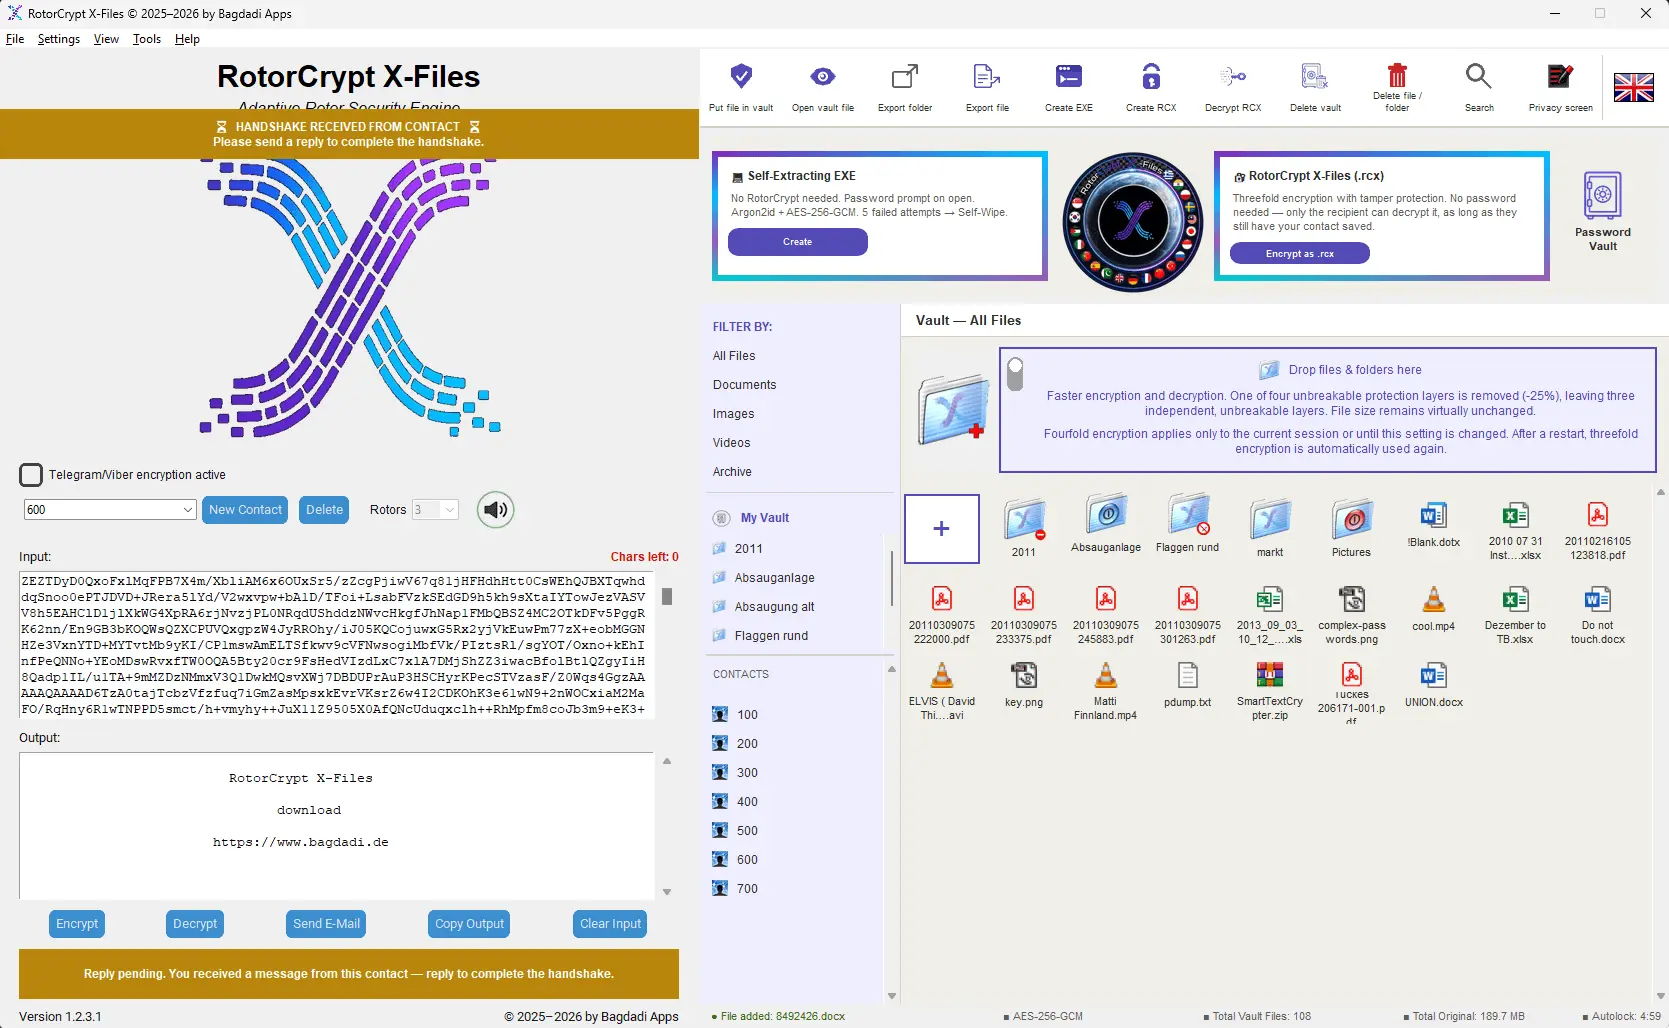The width and height of the screenshot is (1669, 1028).
Task: Click Put file in vault icon
Action: pyautogui.click(x=741, y=76)
